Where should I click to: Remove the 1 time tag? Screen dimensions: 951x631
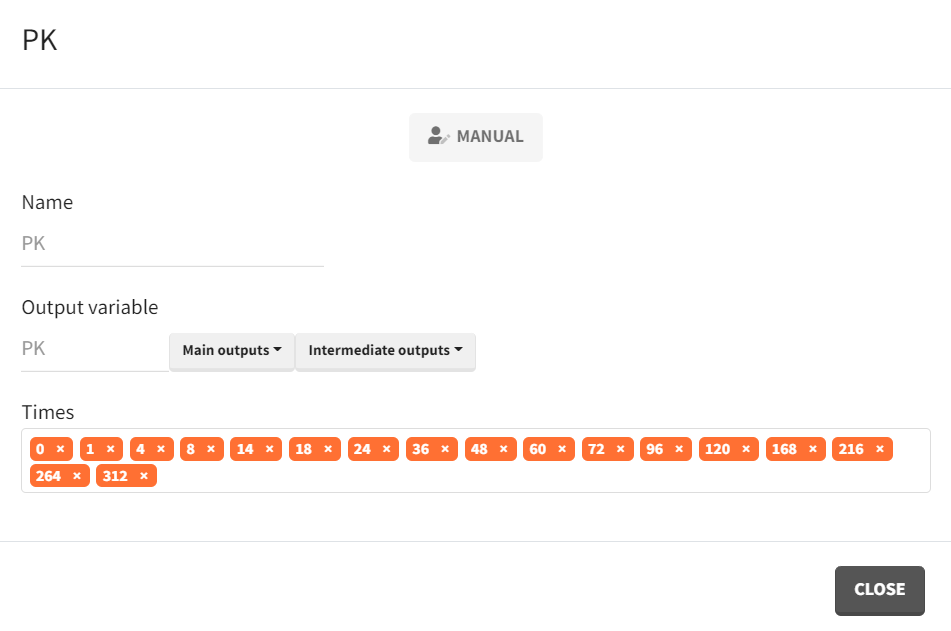(x=110, y=449)
